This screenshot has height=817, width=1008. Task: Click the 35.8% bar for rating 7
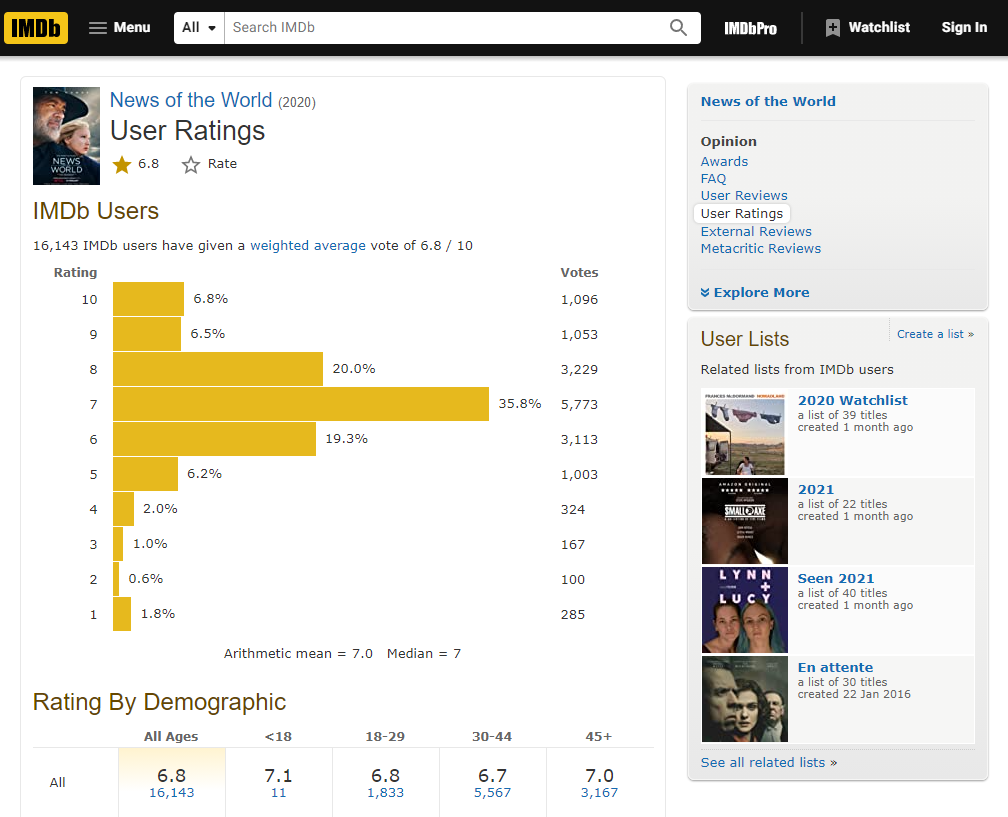point(301,404)
